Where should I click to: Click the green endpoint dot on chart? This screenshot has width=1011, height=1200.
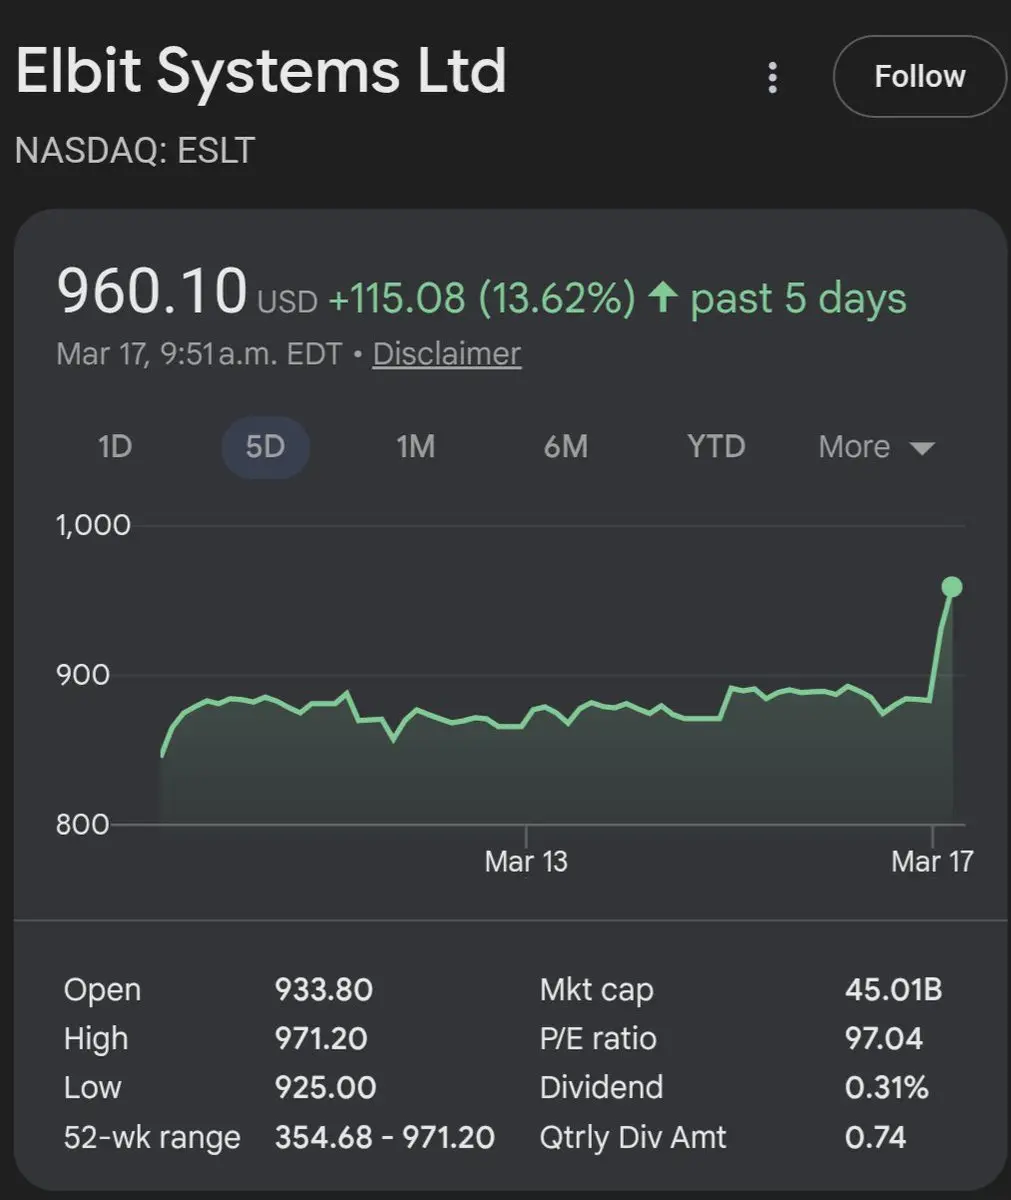[952, 587]
